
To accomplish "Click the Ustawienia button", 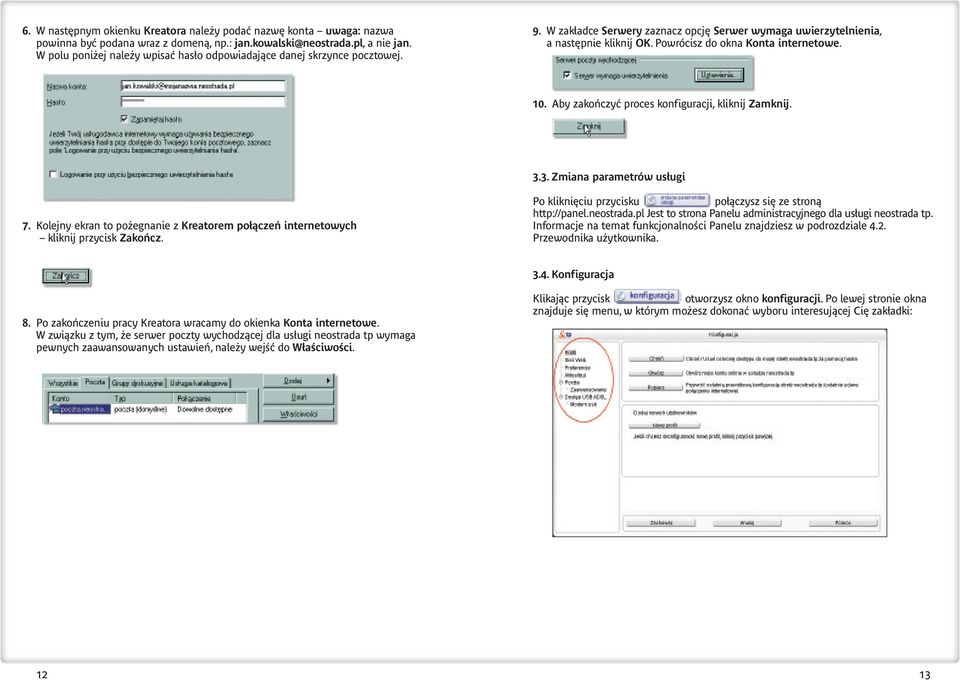I will pyautogui.click(x=719, y=75).
